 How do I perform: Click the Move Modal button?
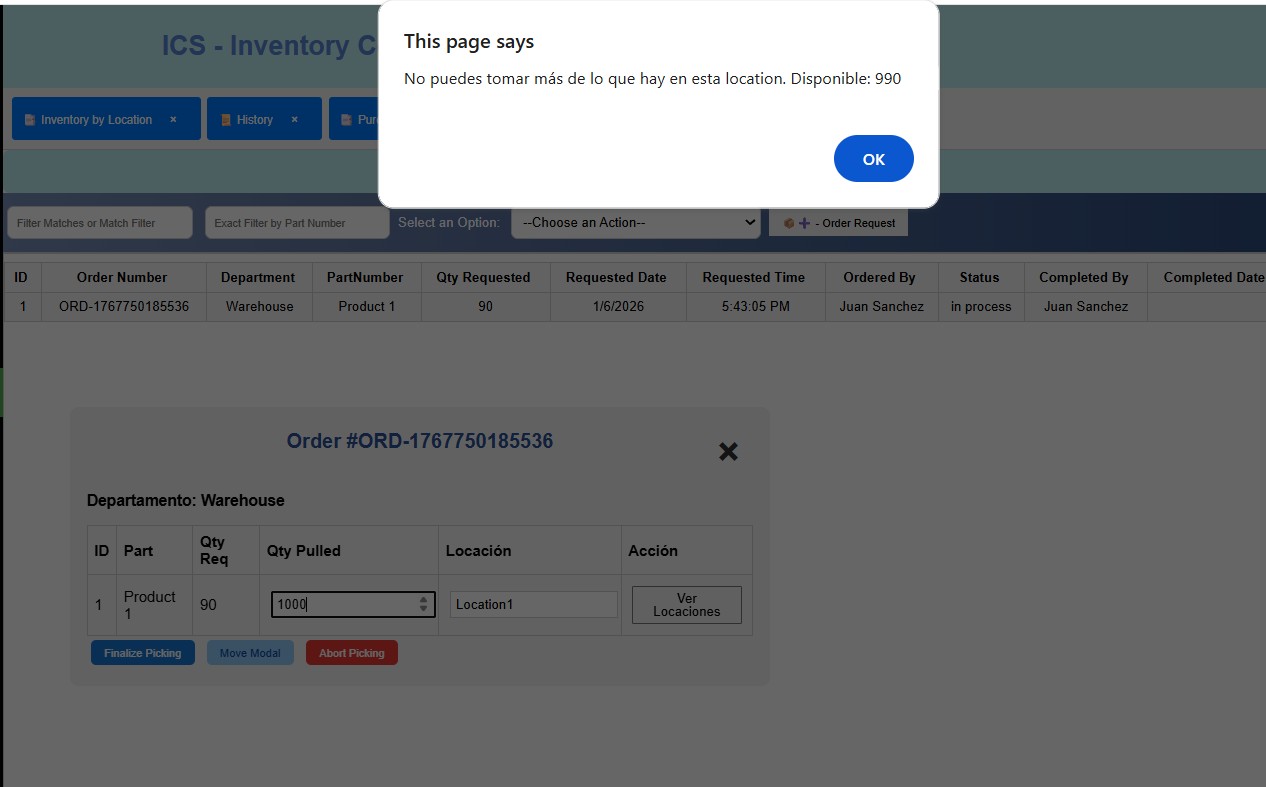pos(250,653)
